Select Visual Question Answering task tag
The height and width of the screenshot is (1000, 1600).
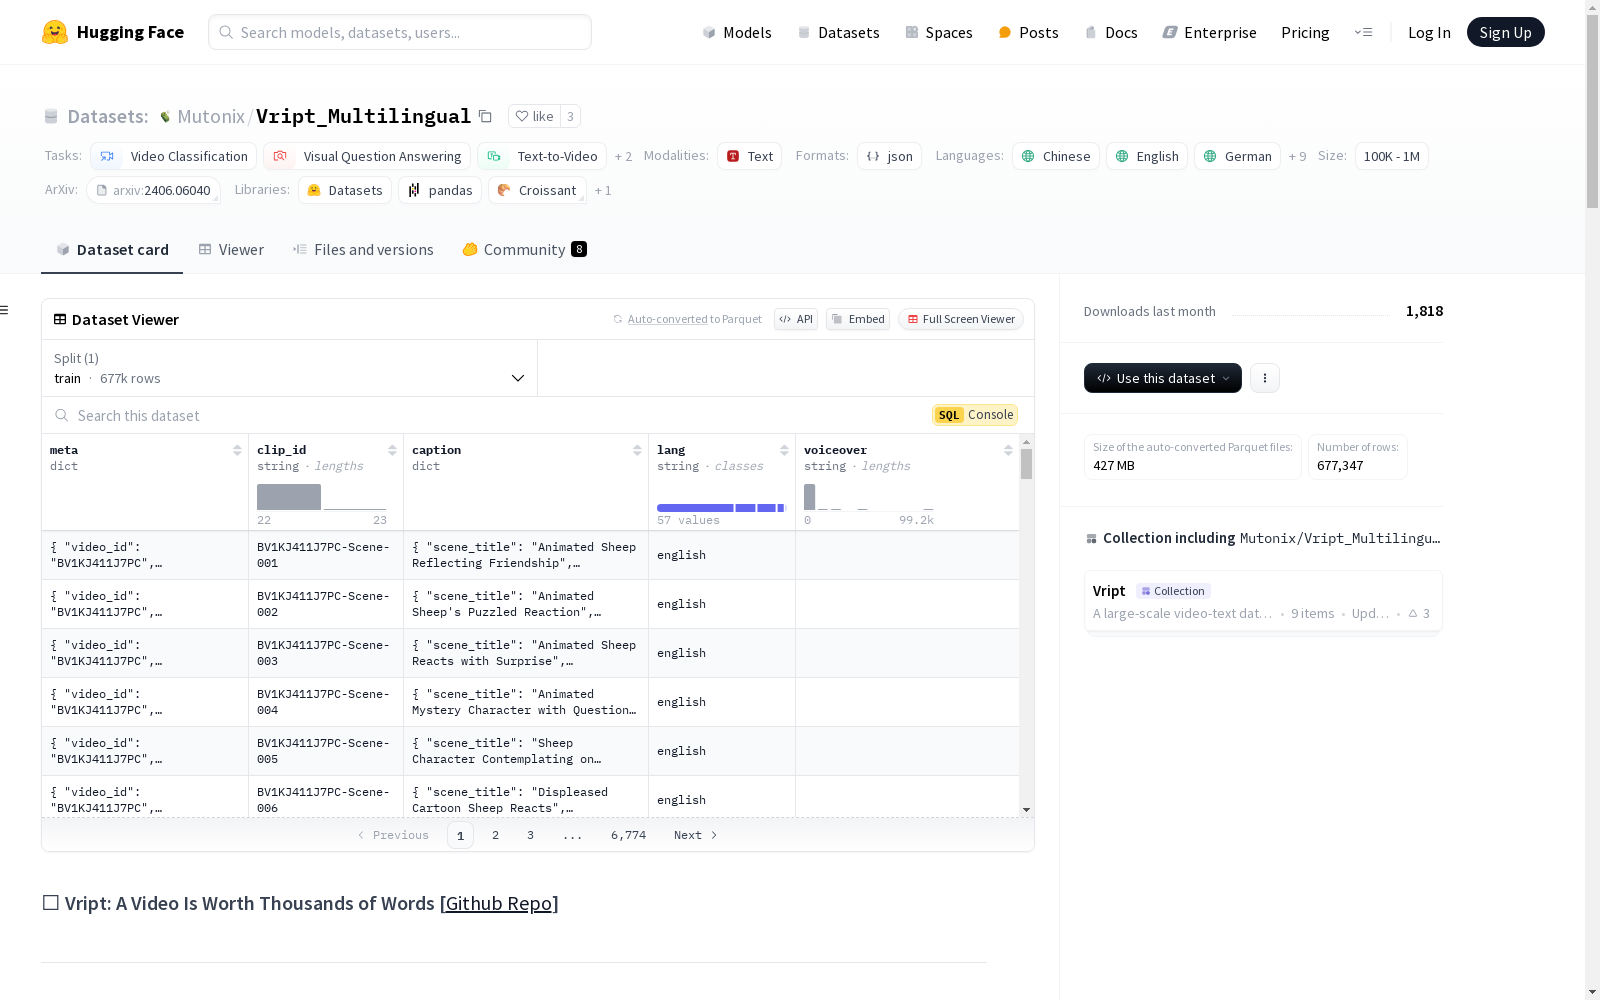coord(367,156)
